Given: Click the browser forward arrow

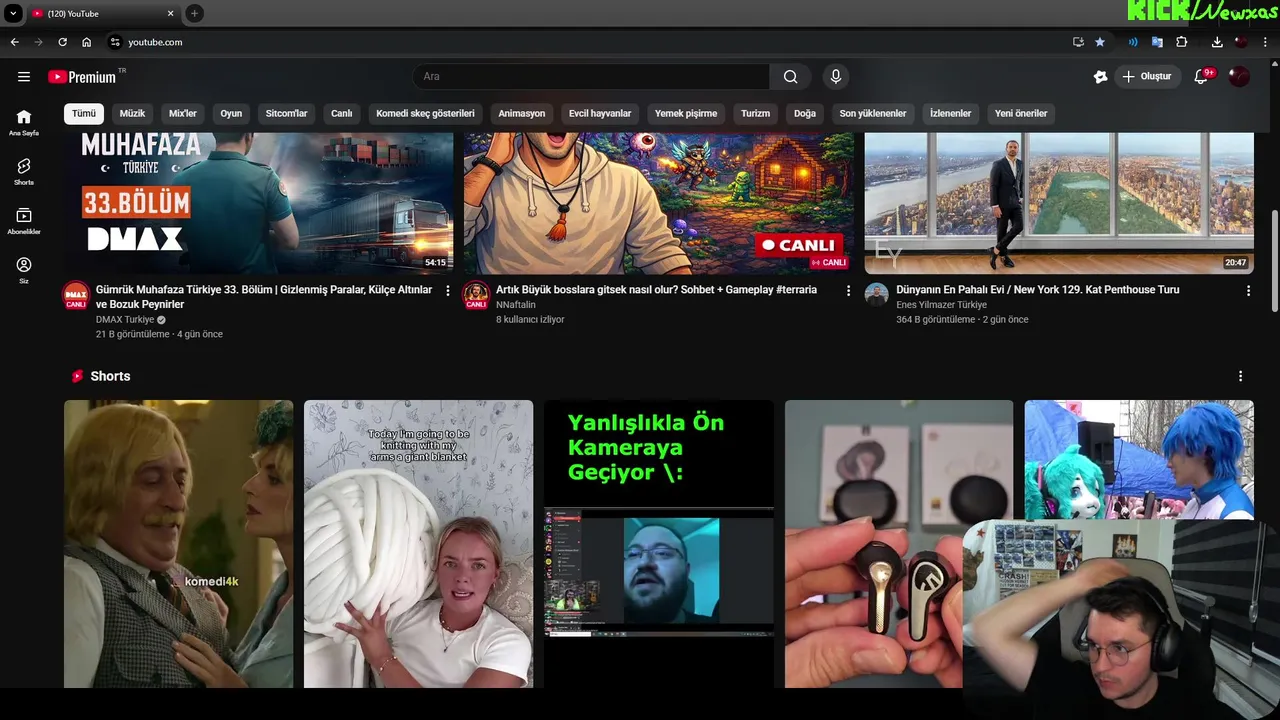Looking at the screenshot, I should (x=38, y=42).
